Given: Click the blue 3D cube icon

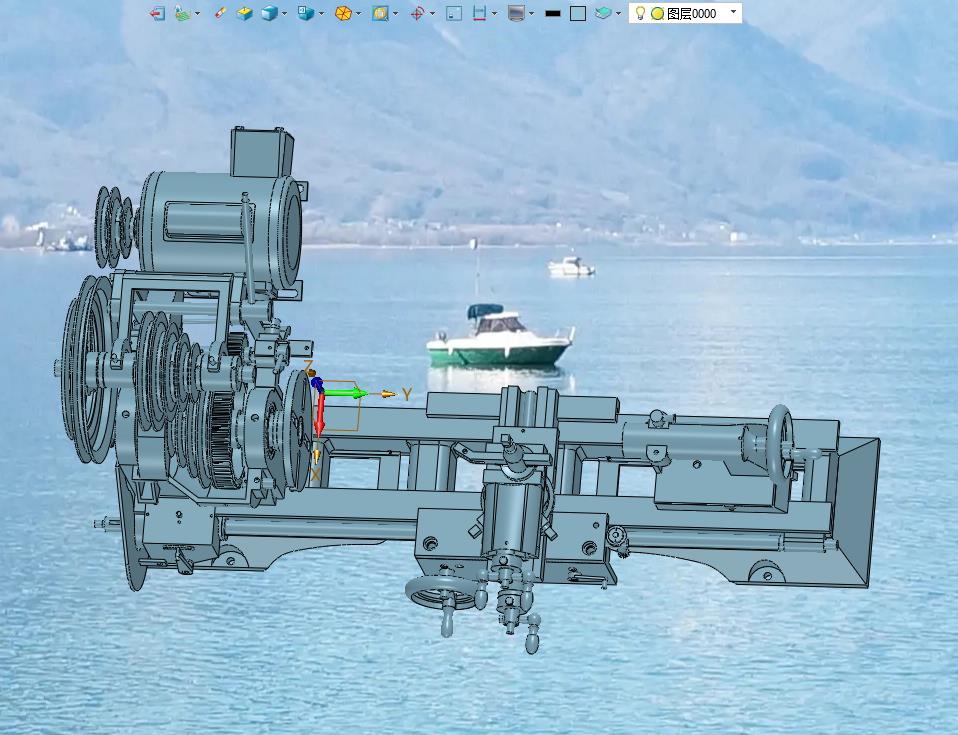Looking at the screenshot, I should [269, 13].
